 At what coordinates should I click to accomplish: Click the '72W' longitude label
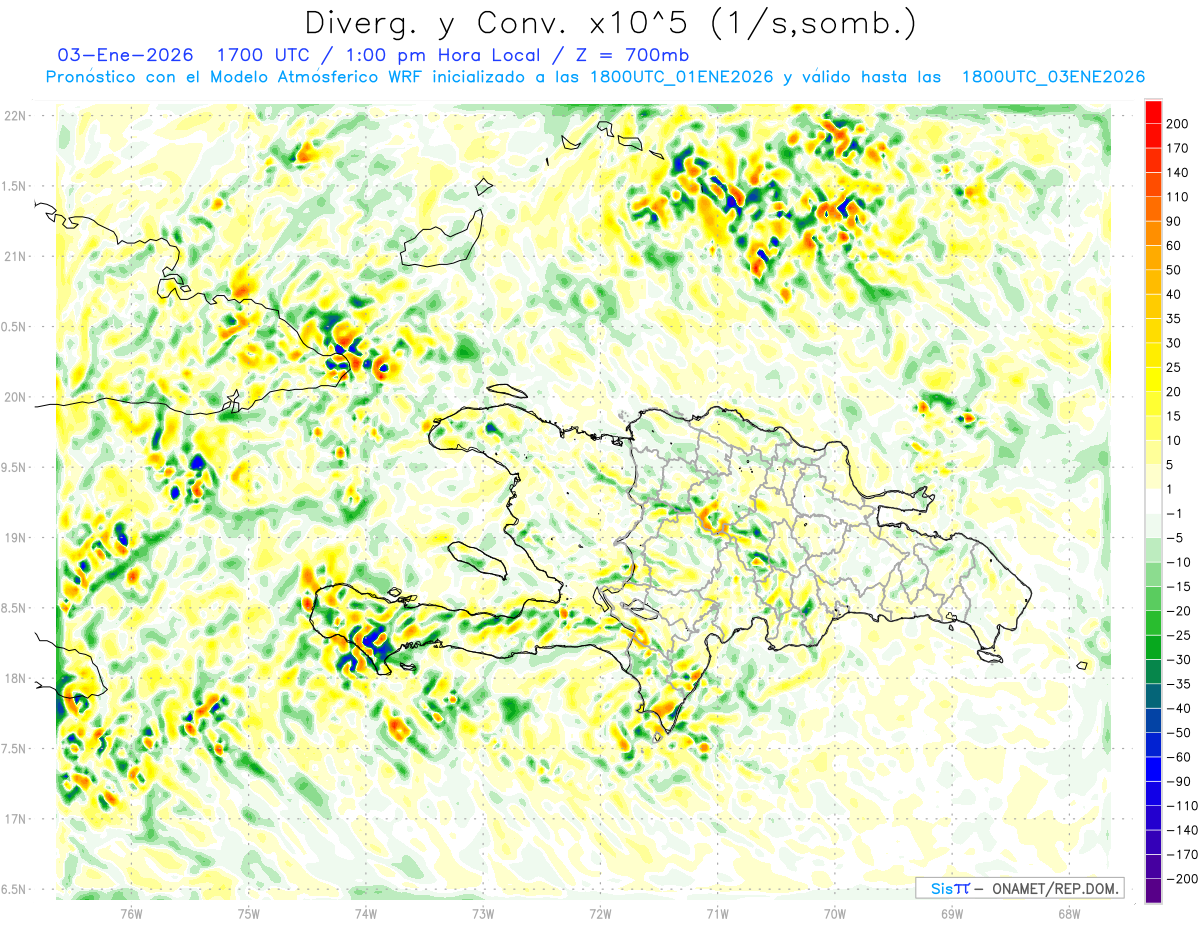600,913
